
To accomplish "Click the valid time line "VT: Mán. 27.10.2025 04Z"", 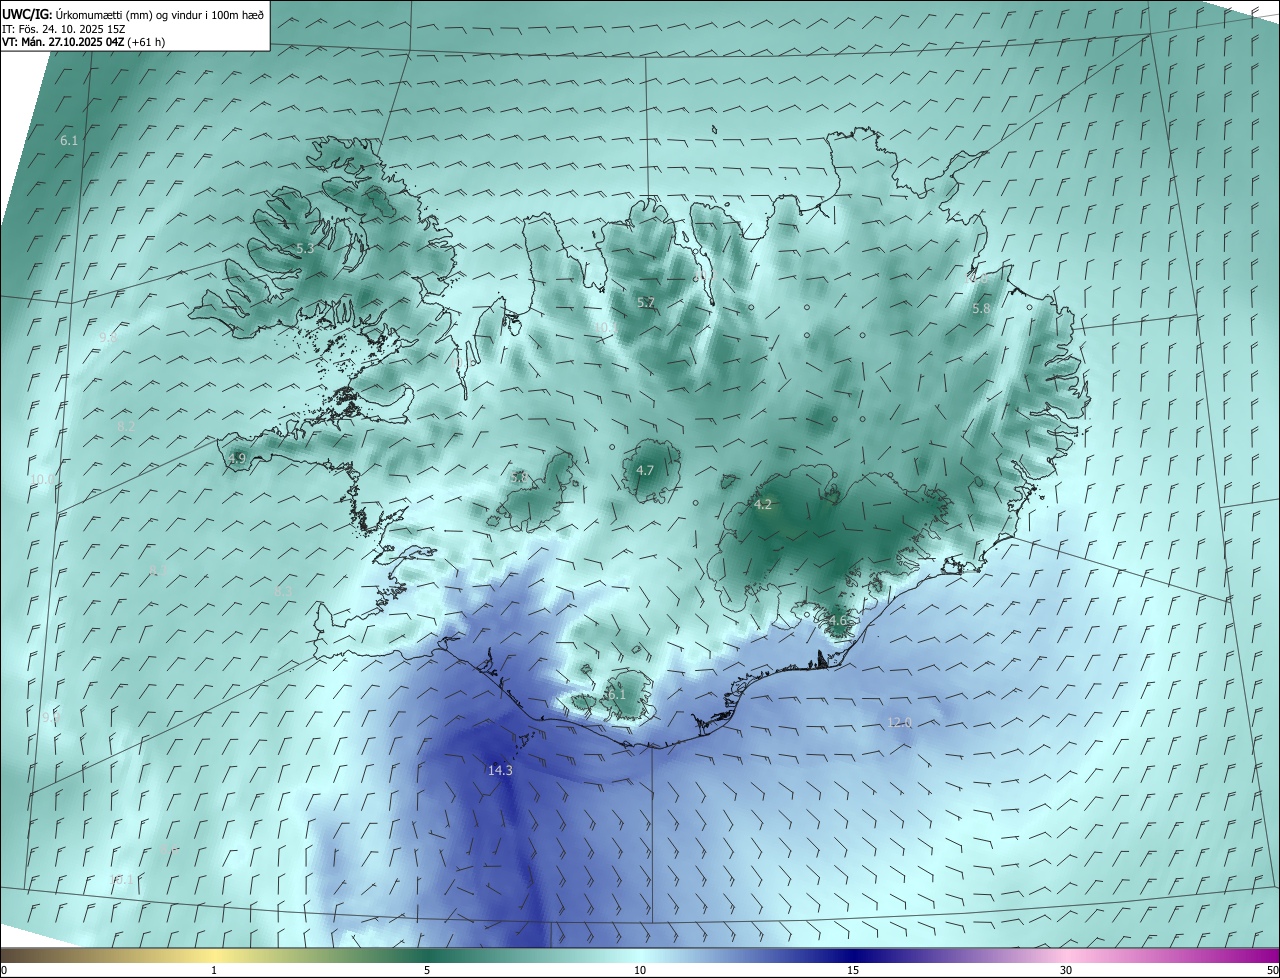I will [x=62, y=43].
